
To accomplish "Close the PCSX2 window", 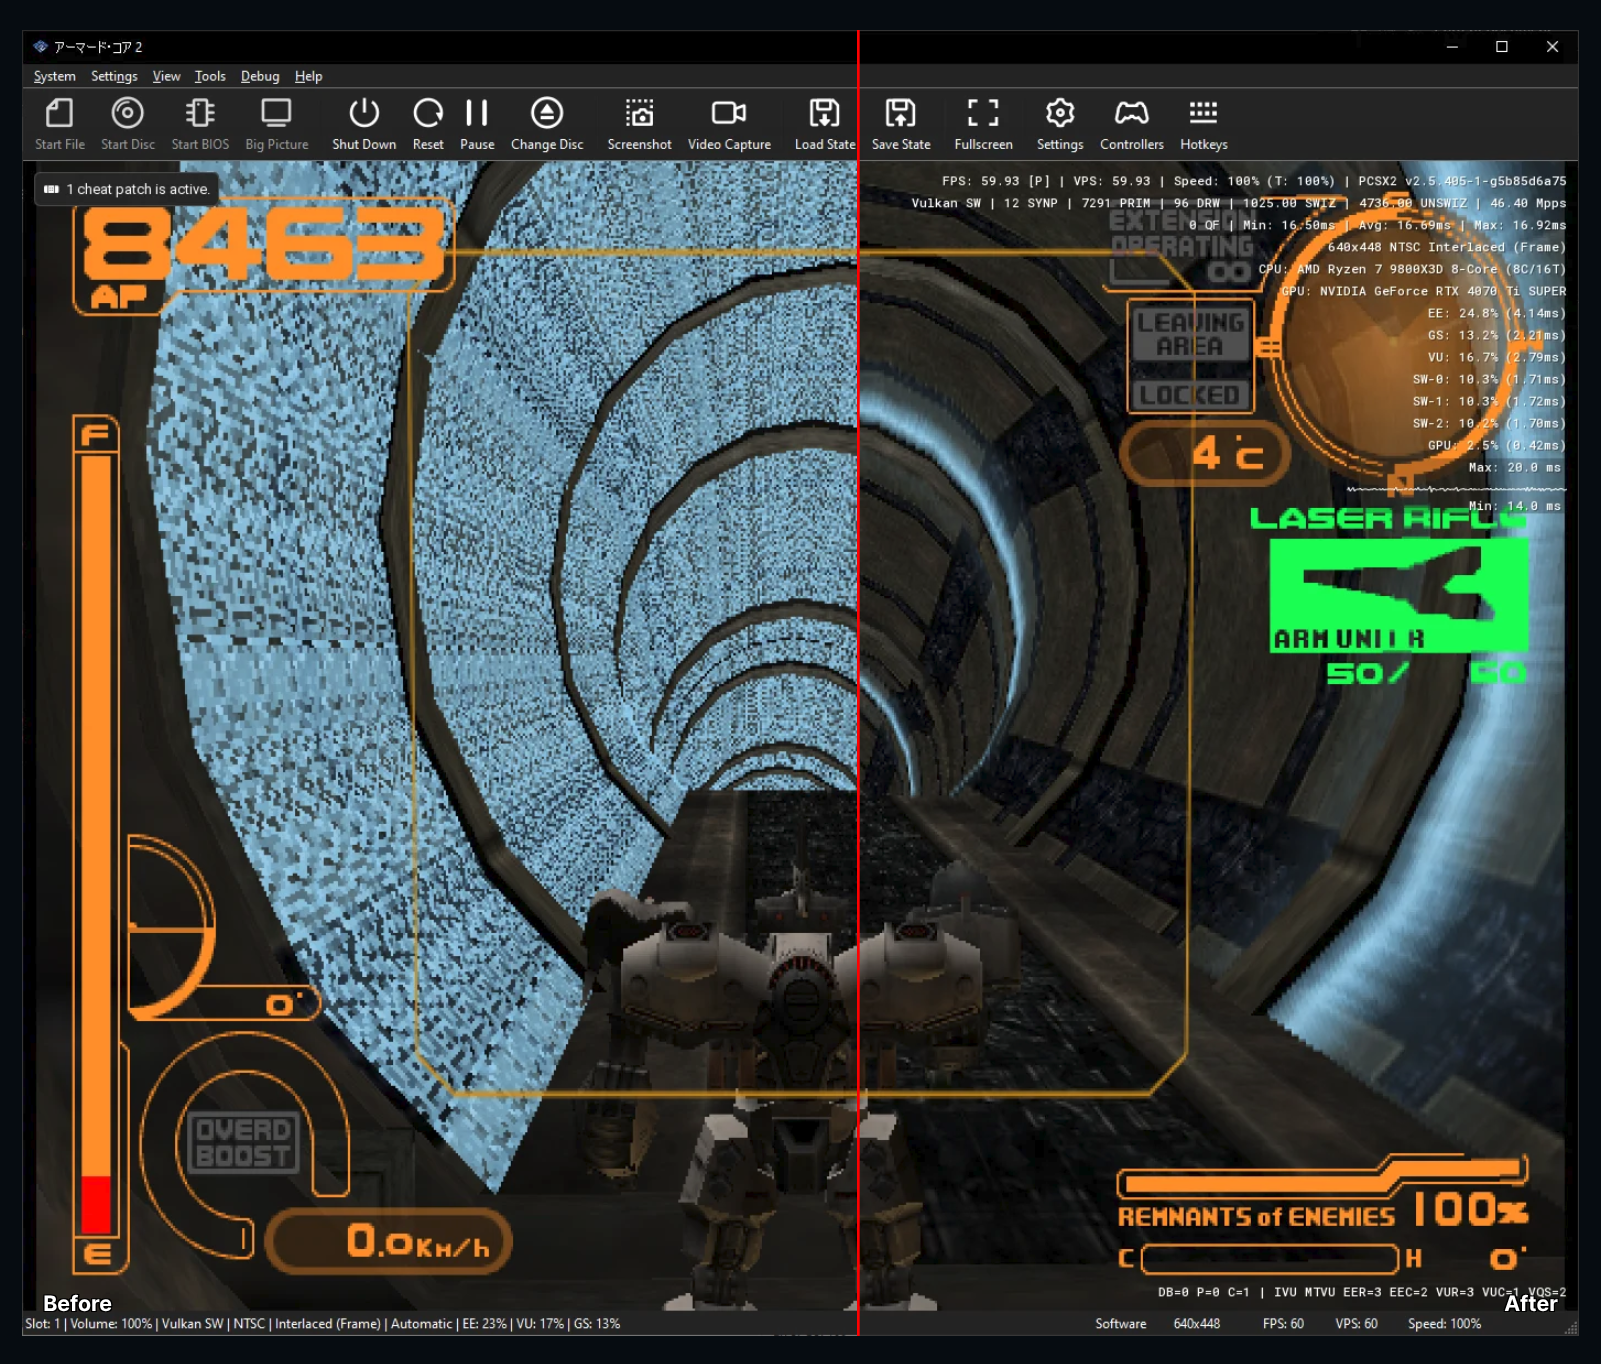I will (x=1552, y=47).
